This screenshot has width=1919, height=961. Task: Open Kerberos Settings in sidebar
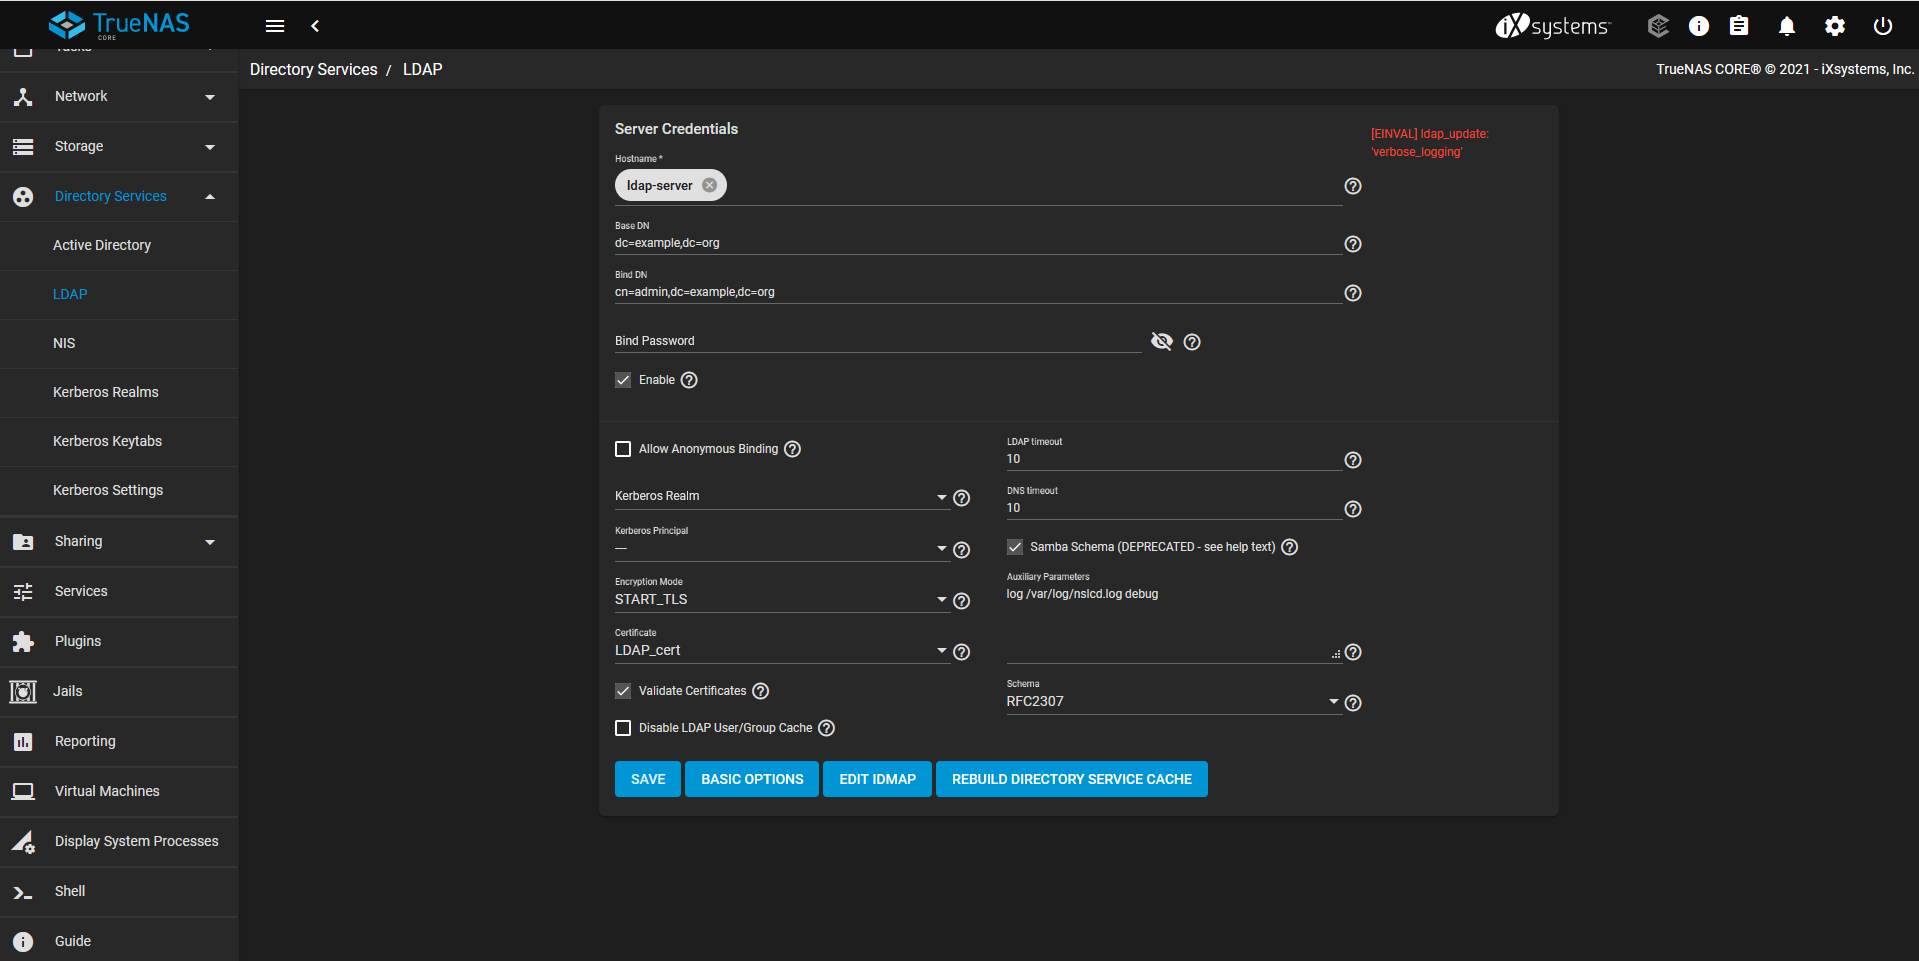click(x=119, y=491)
